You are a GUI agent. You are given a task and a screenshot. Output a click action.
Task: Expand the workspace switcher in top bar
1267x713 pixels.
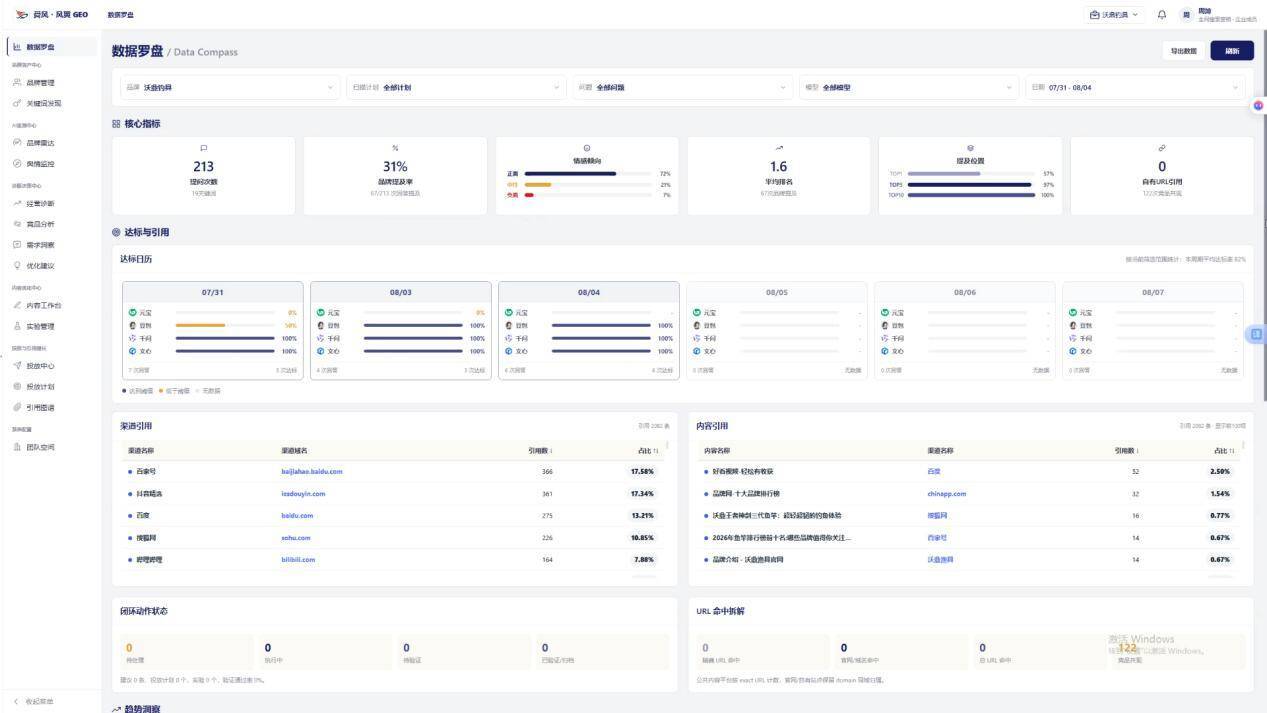pyautogui.click(x=1114, y=14)
